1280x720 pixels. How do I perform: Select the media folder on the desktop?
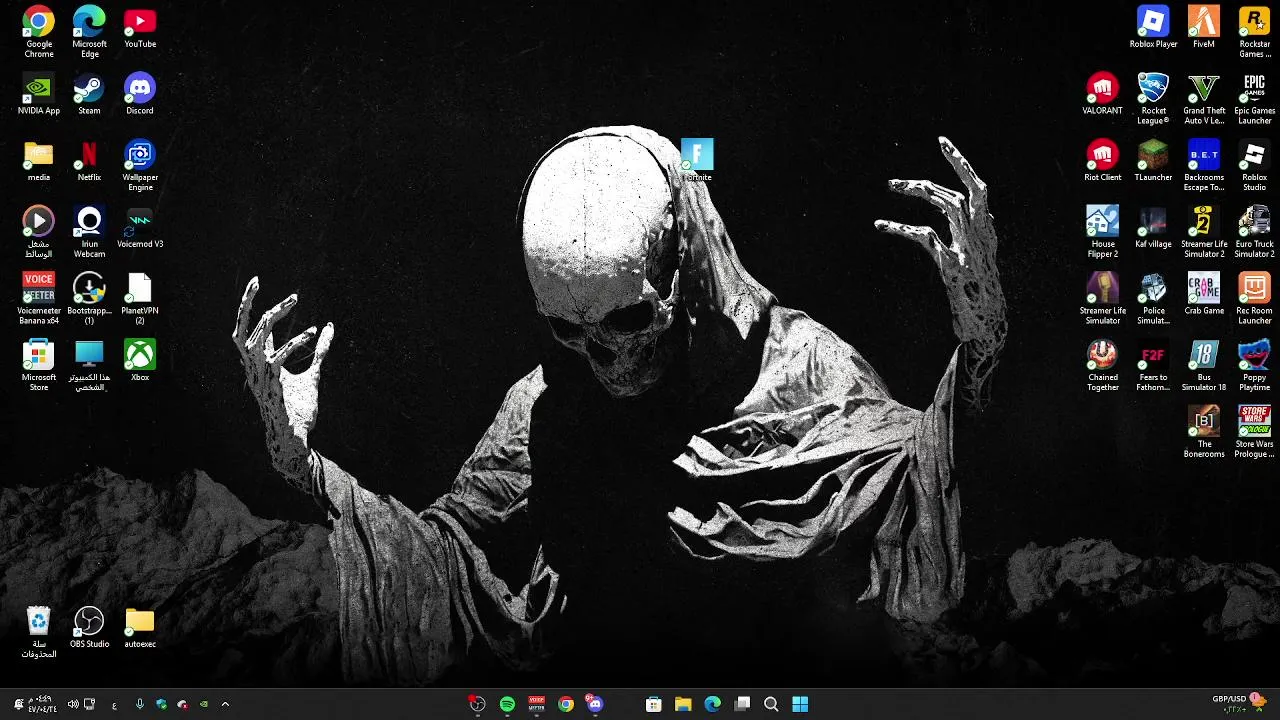[39, 161]
